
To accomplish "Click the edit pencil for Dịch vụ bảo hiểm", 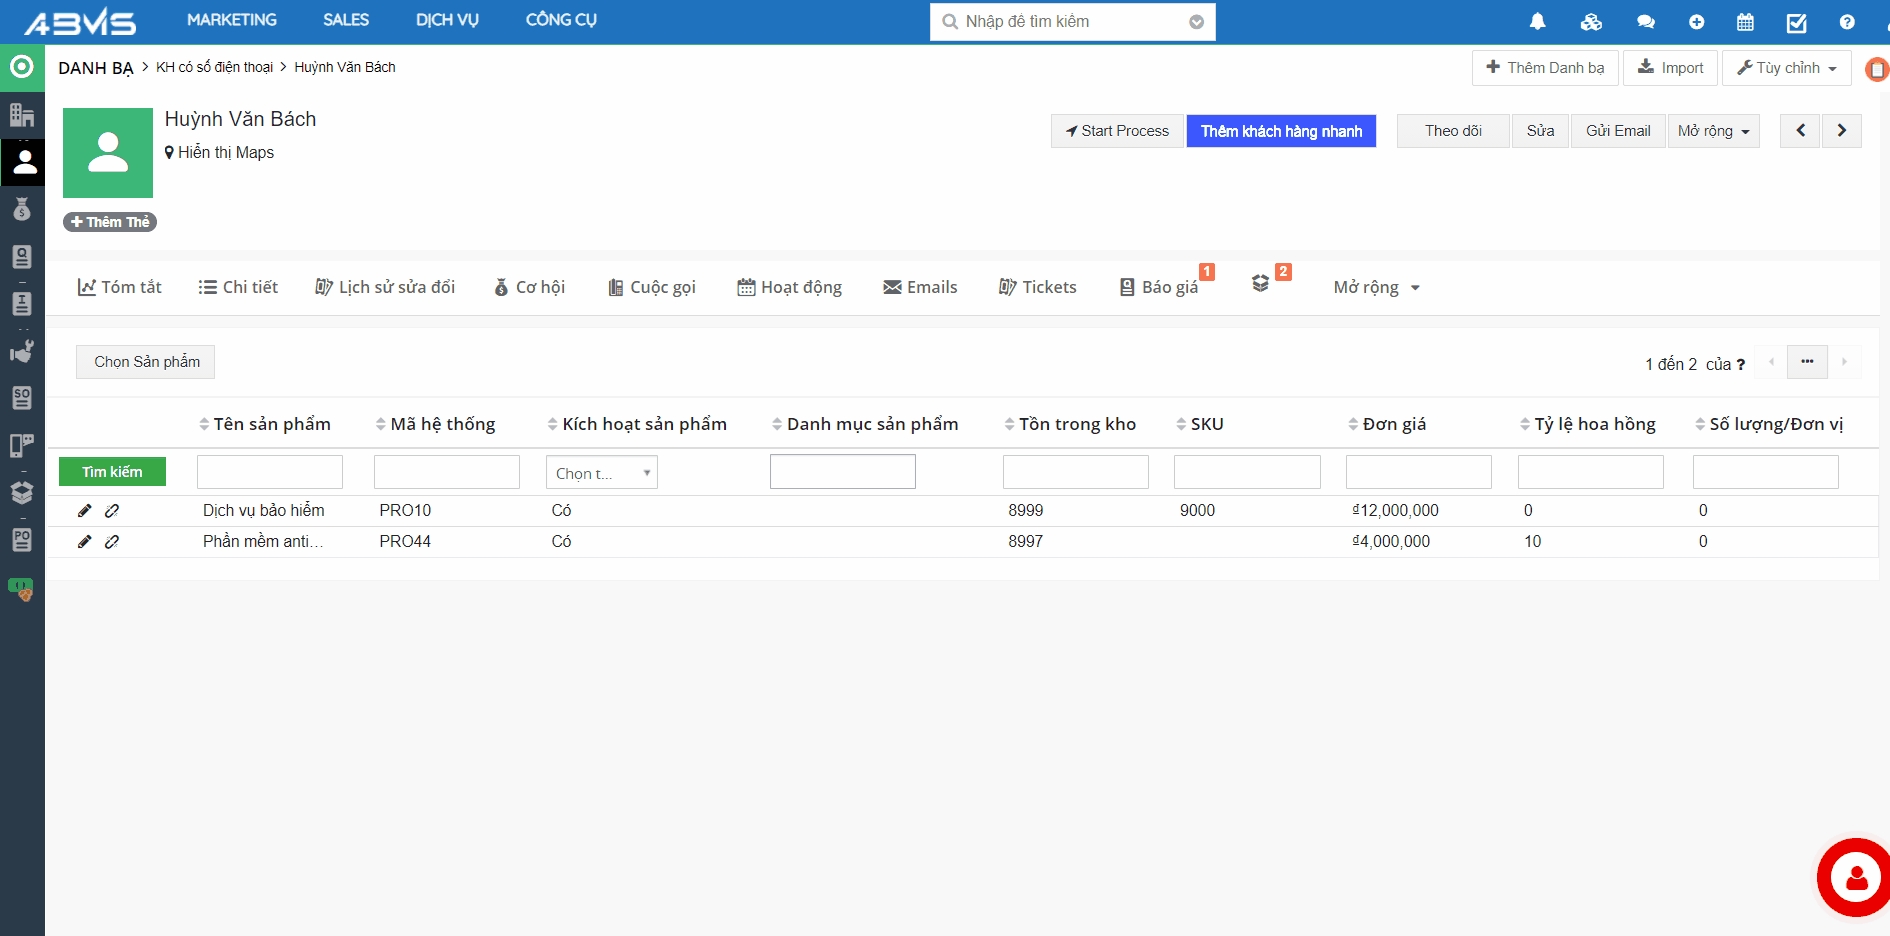I will [85, 511].
